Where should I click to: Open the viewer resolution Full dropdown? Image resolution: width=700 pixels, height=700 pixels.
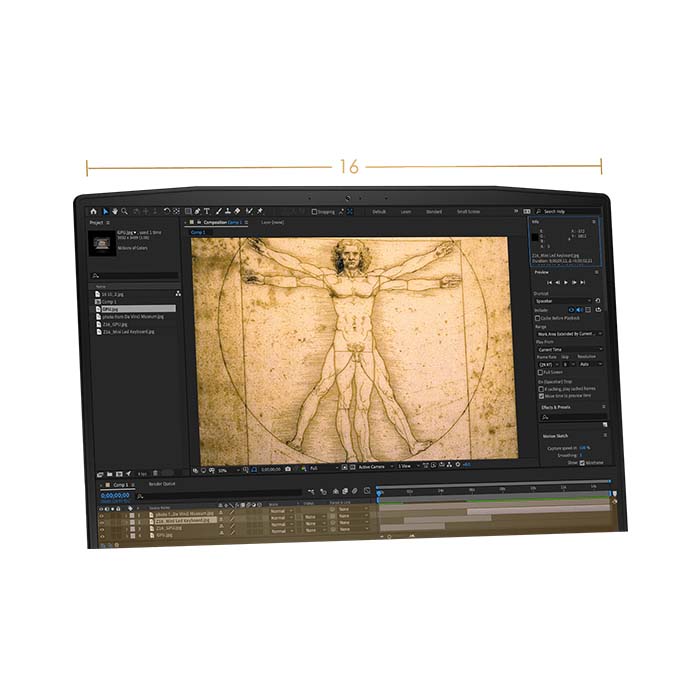tap(318, 468)
